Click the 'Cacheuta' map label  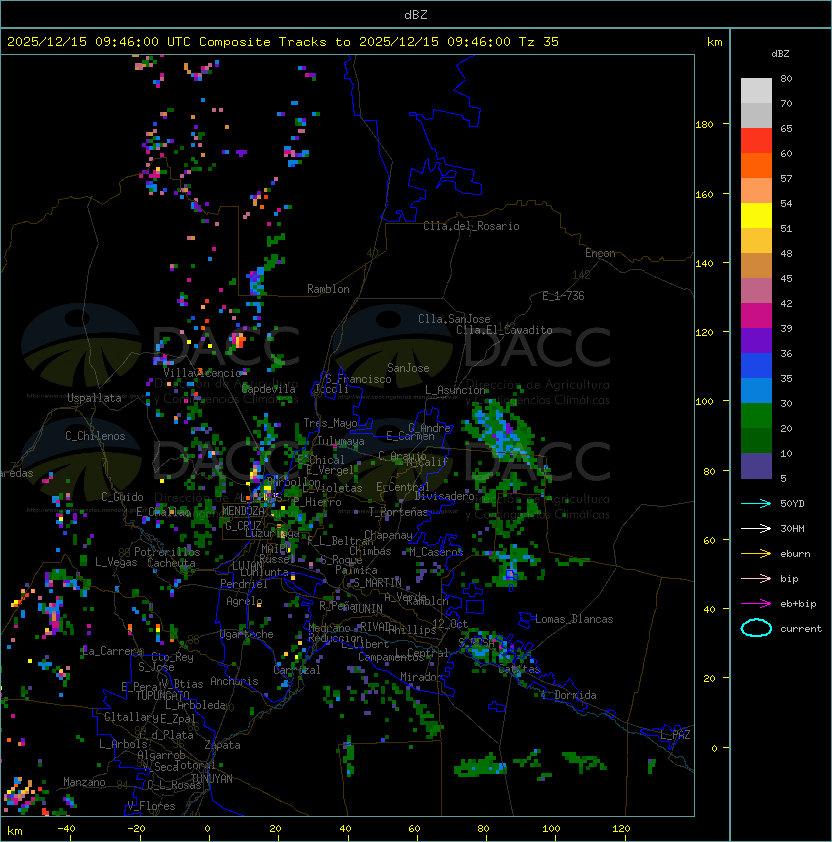(x=171, y=563)
